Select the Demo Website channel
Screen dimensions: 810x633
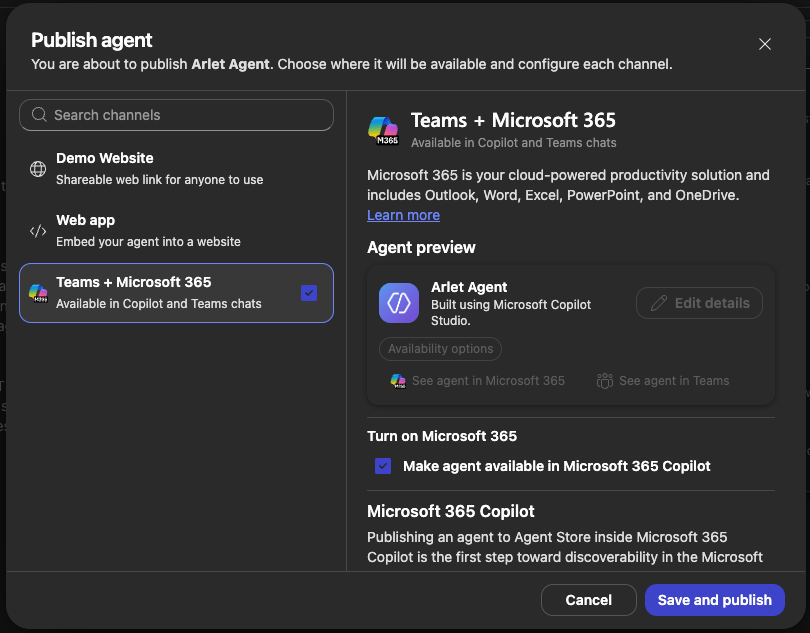176,168
